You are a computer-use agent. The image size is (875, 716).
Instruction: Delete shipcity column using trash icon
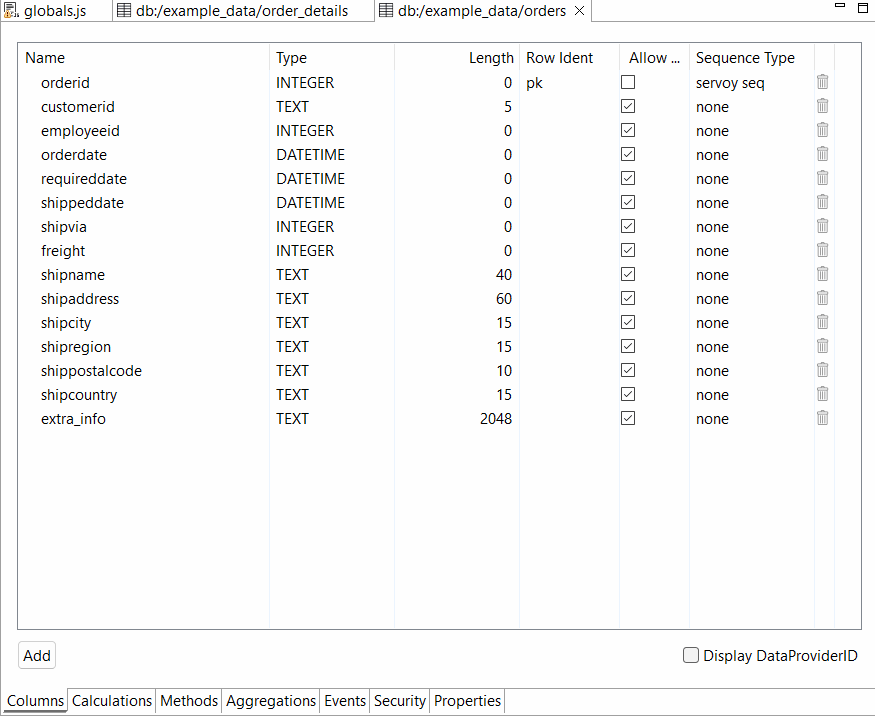822,322
